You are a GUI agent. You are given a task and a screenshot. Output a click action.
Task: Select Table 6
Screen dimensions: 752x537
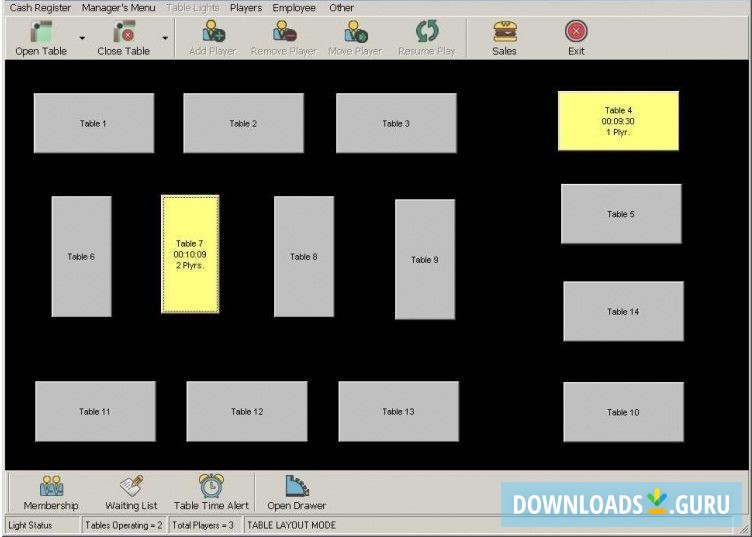click(x=82, y=257)
